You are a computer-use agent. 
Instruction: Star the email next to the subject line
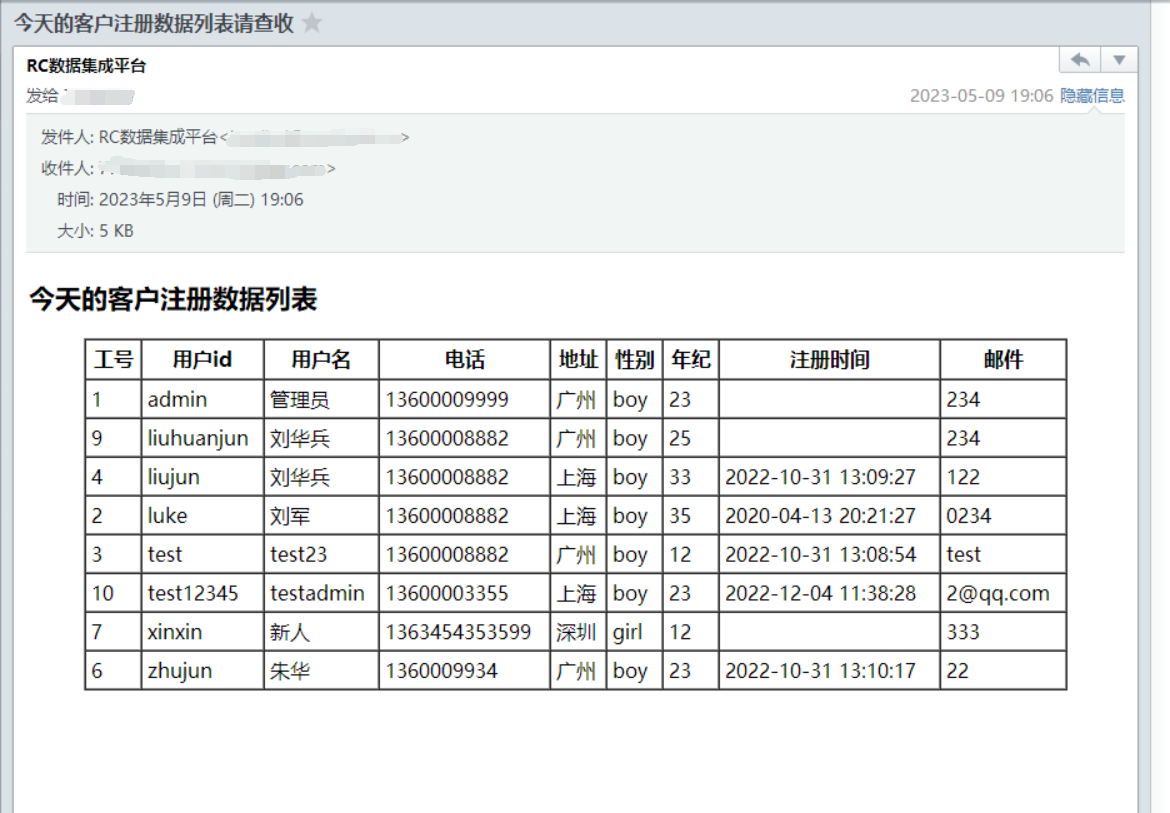312,23
